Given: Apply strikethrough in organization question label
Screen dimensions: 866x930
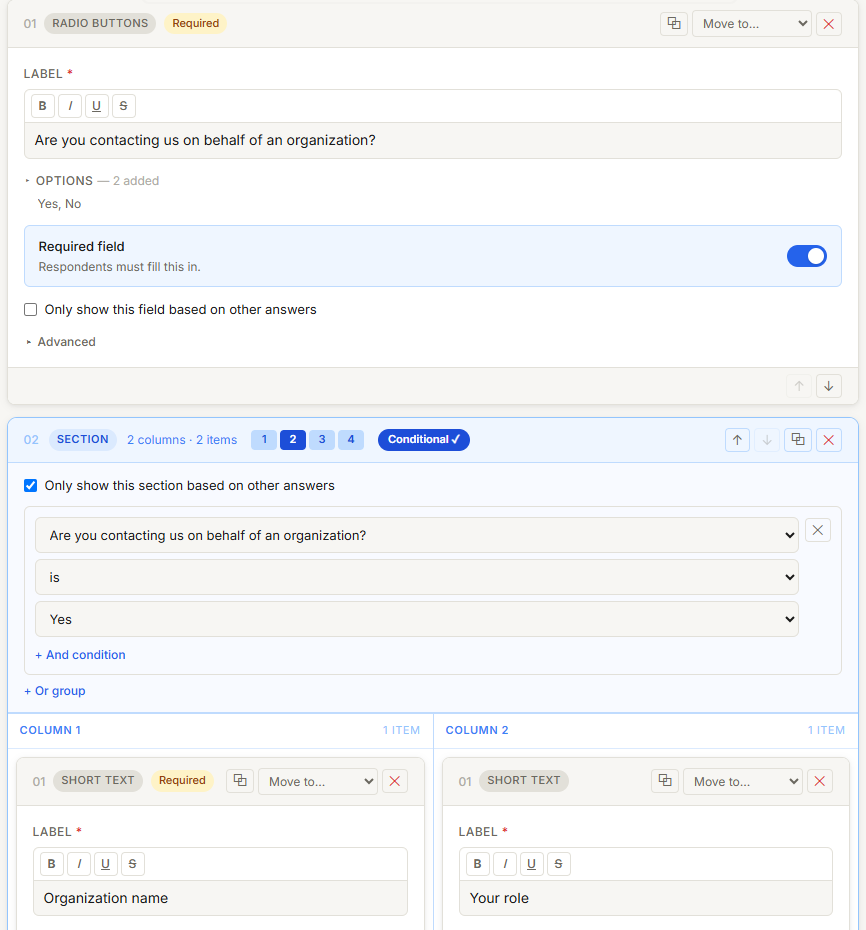Looking at the screenshot, I should coord(123,106).
